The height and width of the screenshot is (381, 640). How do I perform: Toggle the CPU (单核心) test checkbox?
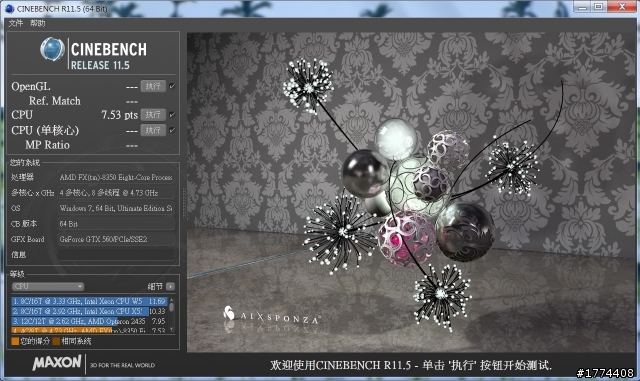tap(172, 130)
